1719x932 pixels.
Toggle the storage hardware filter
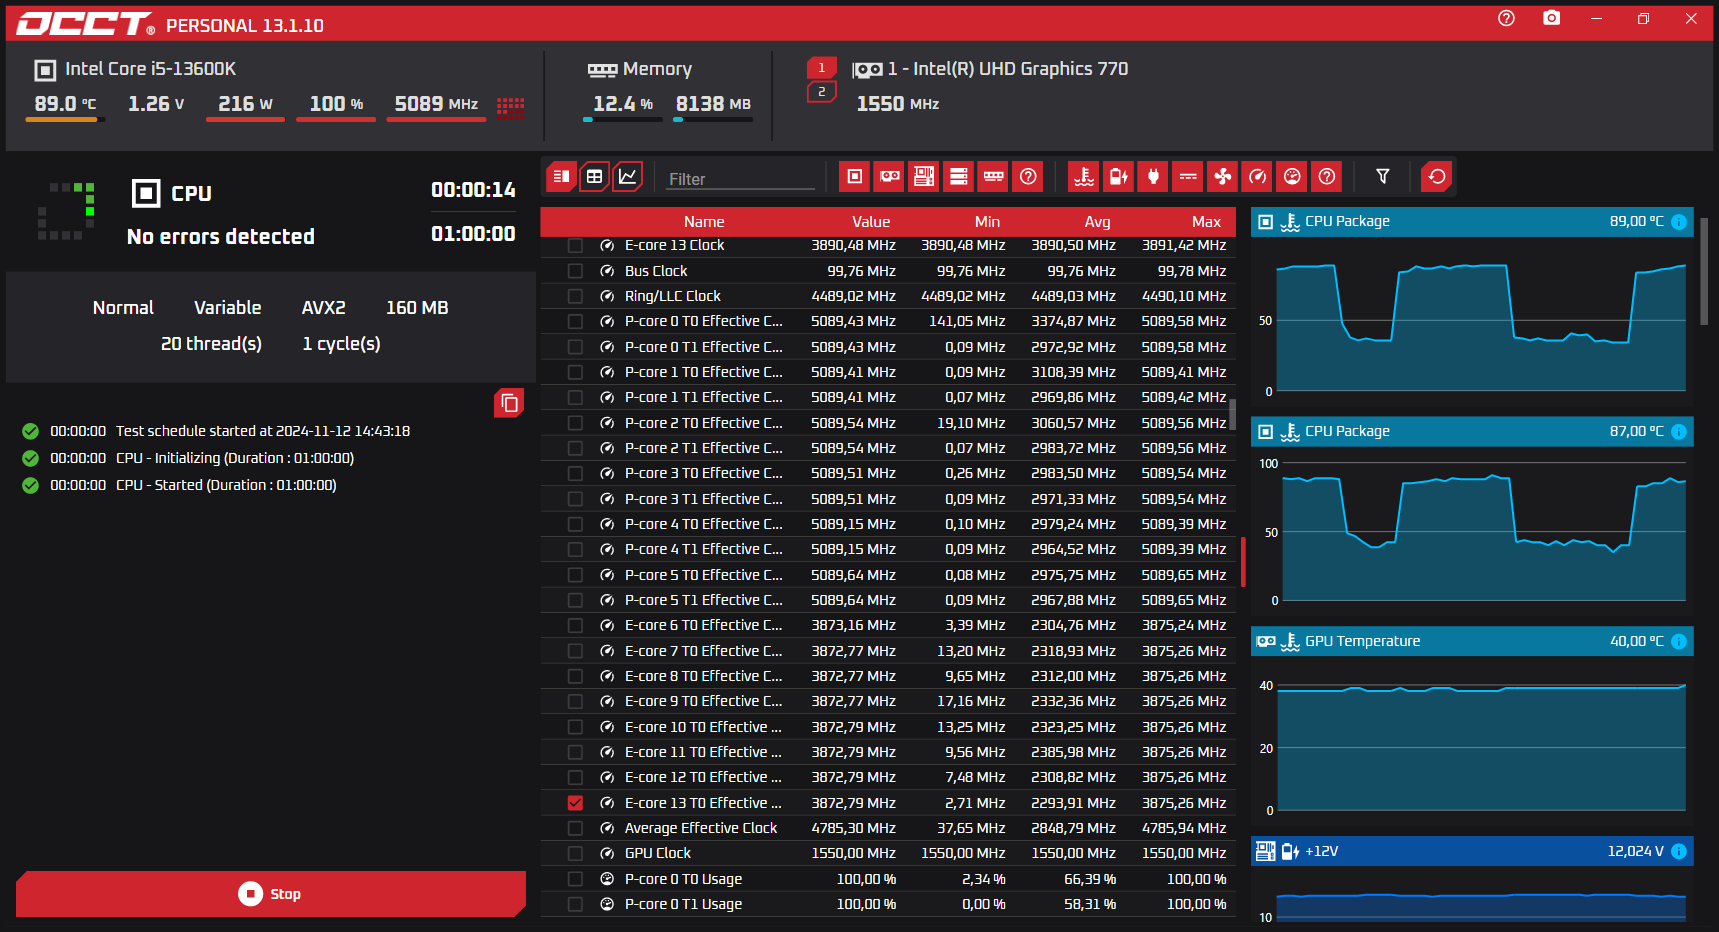click(958, 177)
